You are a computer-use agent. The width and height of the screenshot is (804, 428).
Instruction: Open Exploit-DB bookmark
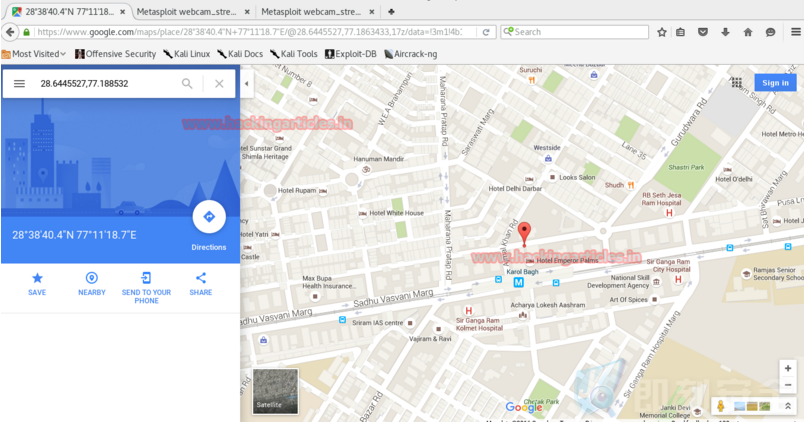click(x=351, y=54)
